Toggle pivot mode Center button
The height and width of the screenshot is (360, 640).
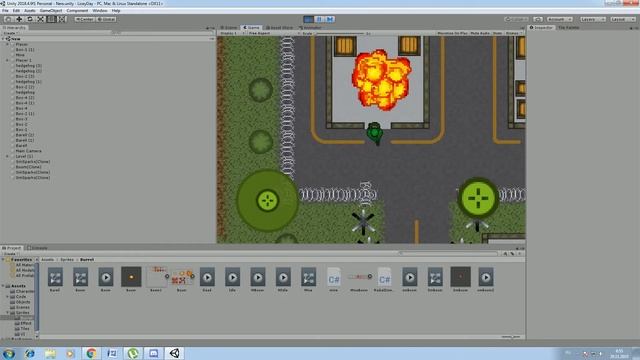coord(84,19)
